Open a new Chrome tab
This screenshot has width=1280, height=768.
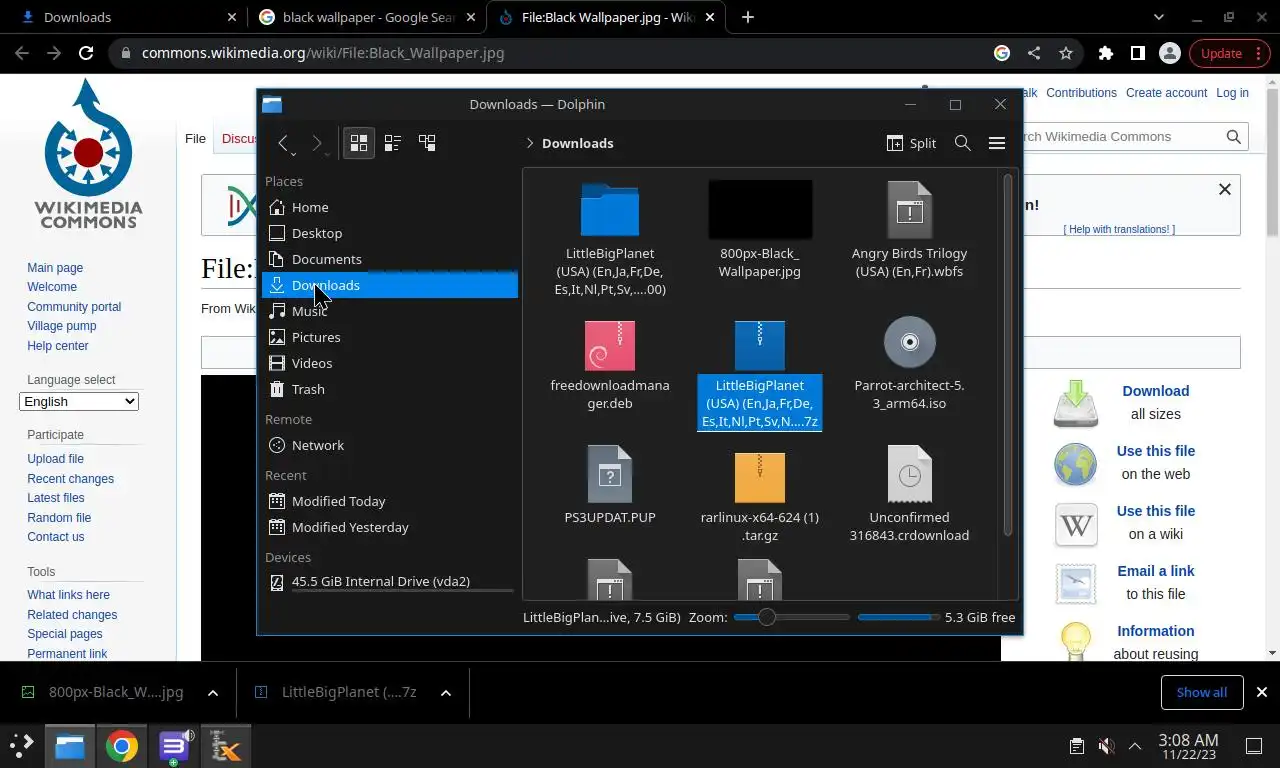(x=747, y=17)
